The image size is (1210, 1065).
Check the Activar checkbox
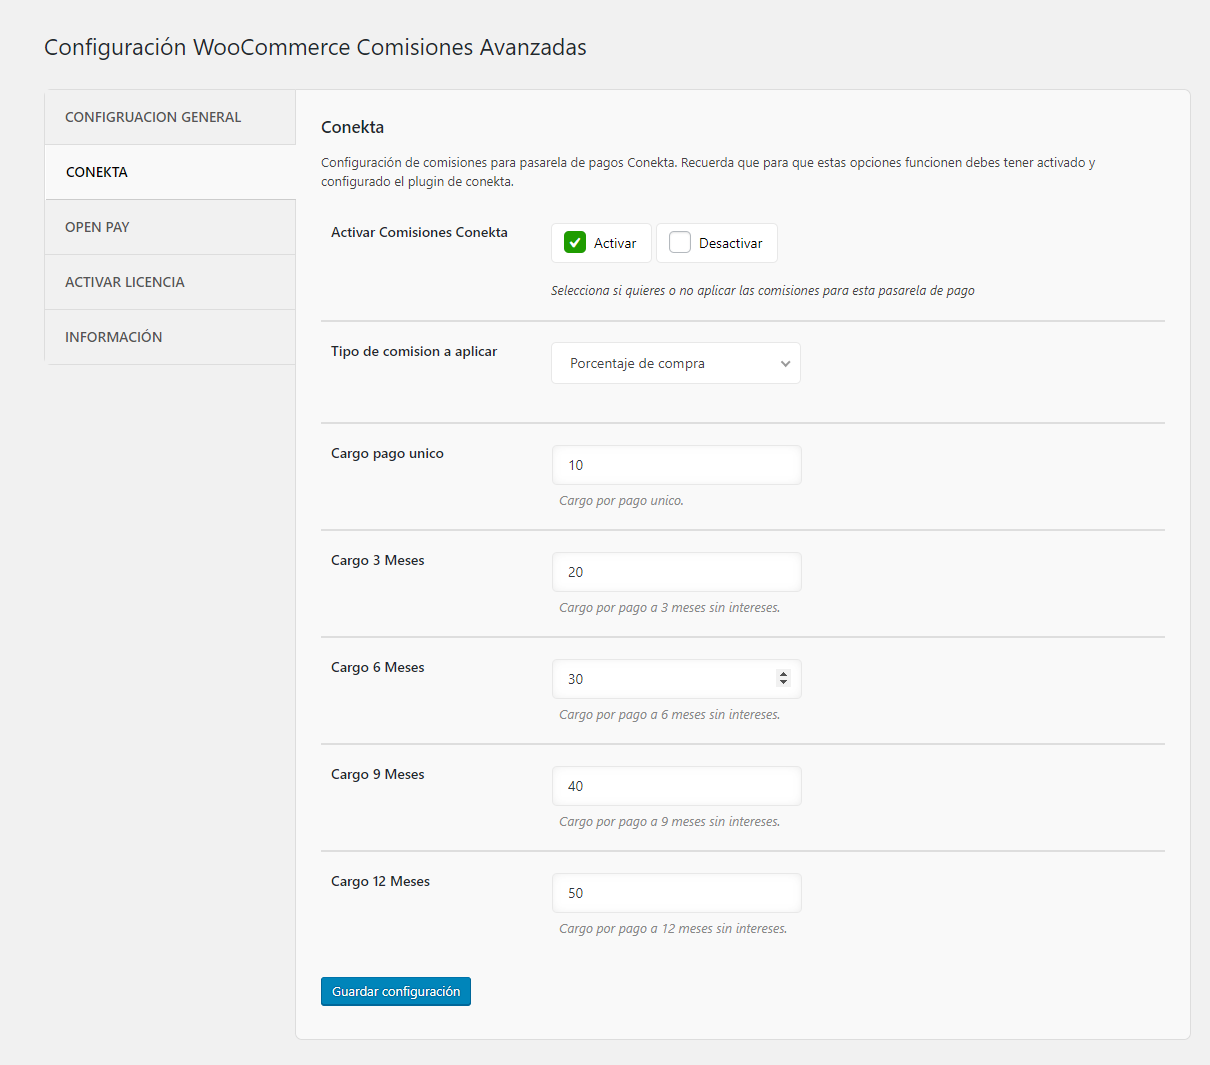tap(575, 243)
